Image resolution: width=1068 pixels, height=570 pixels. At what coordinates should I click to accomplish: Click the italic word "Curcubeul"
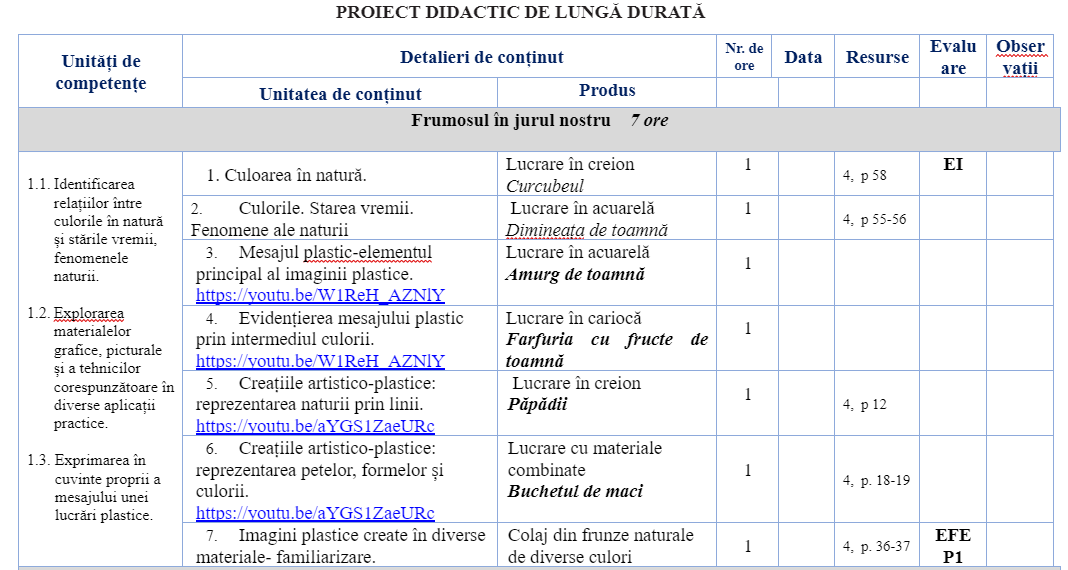pos(544,186)
